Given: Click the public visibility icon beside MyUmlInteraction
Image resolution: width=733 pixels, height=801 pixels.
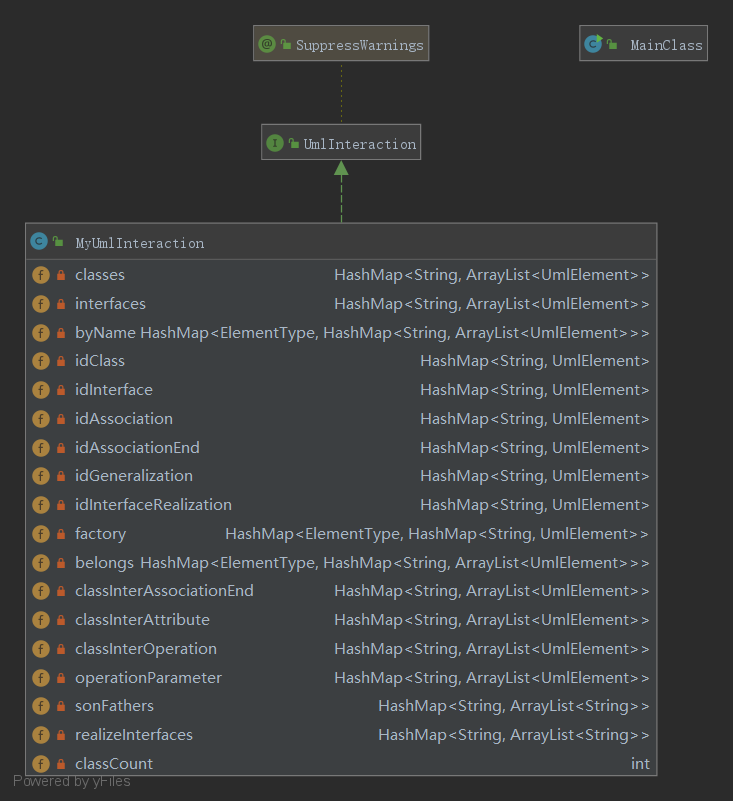Looking at the screenshot, I should coord(58,241).
